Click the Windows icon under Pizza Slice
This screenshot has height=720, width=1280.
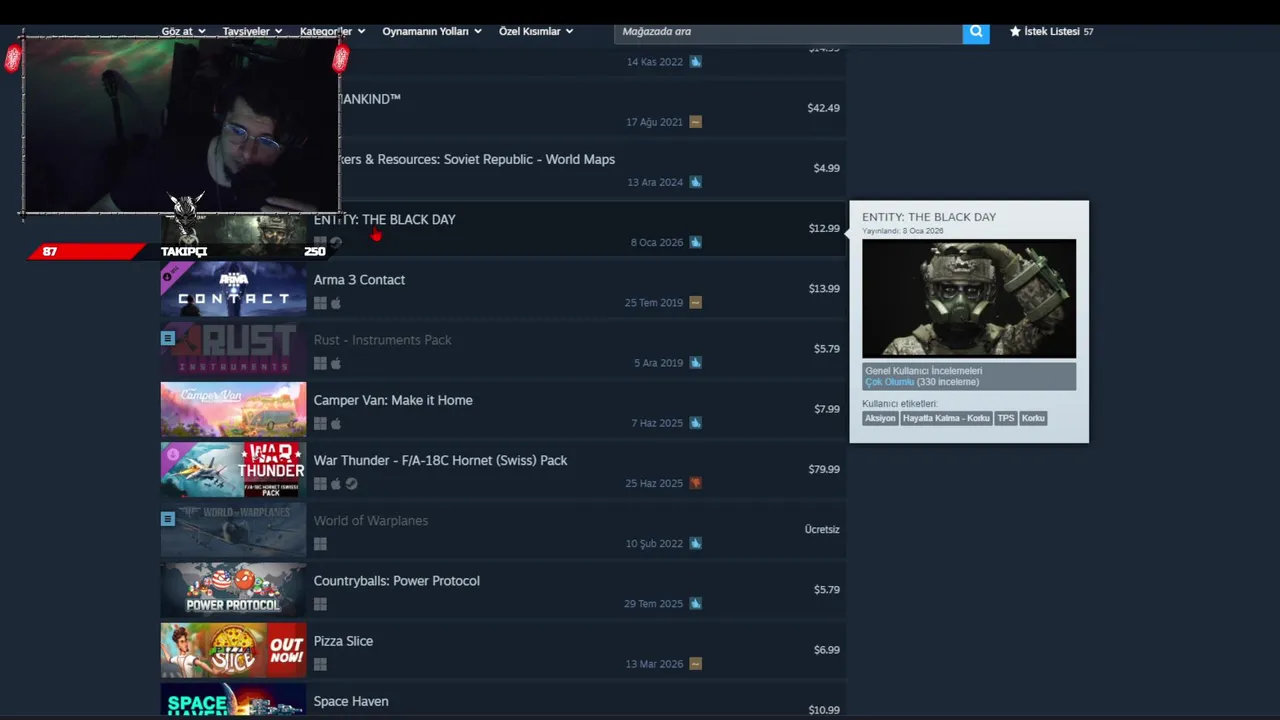(x=320, y=664)
